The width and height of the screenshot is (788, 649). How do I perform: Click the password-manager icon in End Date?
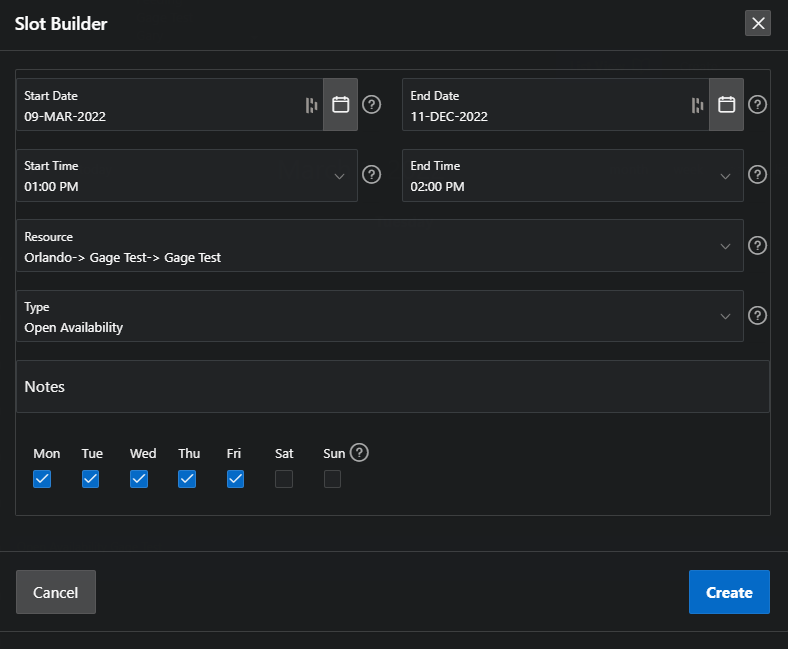698,105
